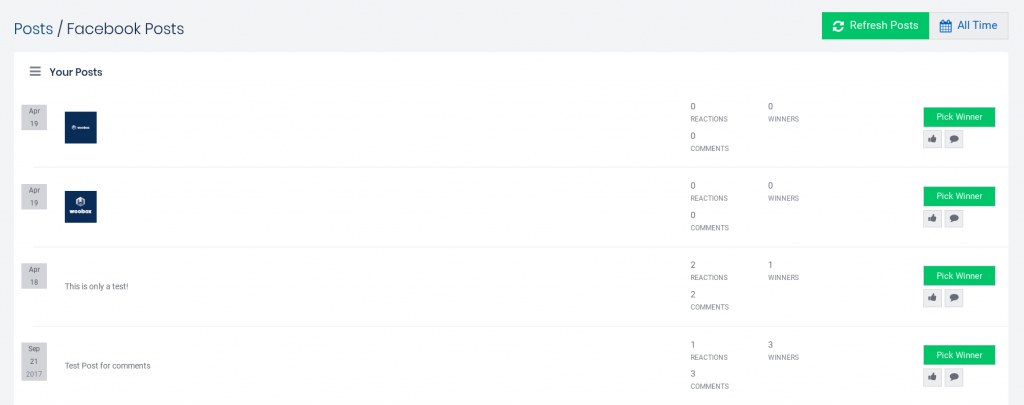Open the first post's Woobox thumbnail

pyautogui.click(x=81, y=127)
